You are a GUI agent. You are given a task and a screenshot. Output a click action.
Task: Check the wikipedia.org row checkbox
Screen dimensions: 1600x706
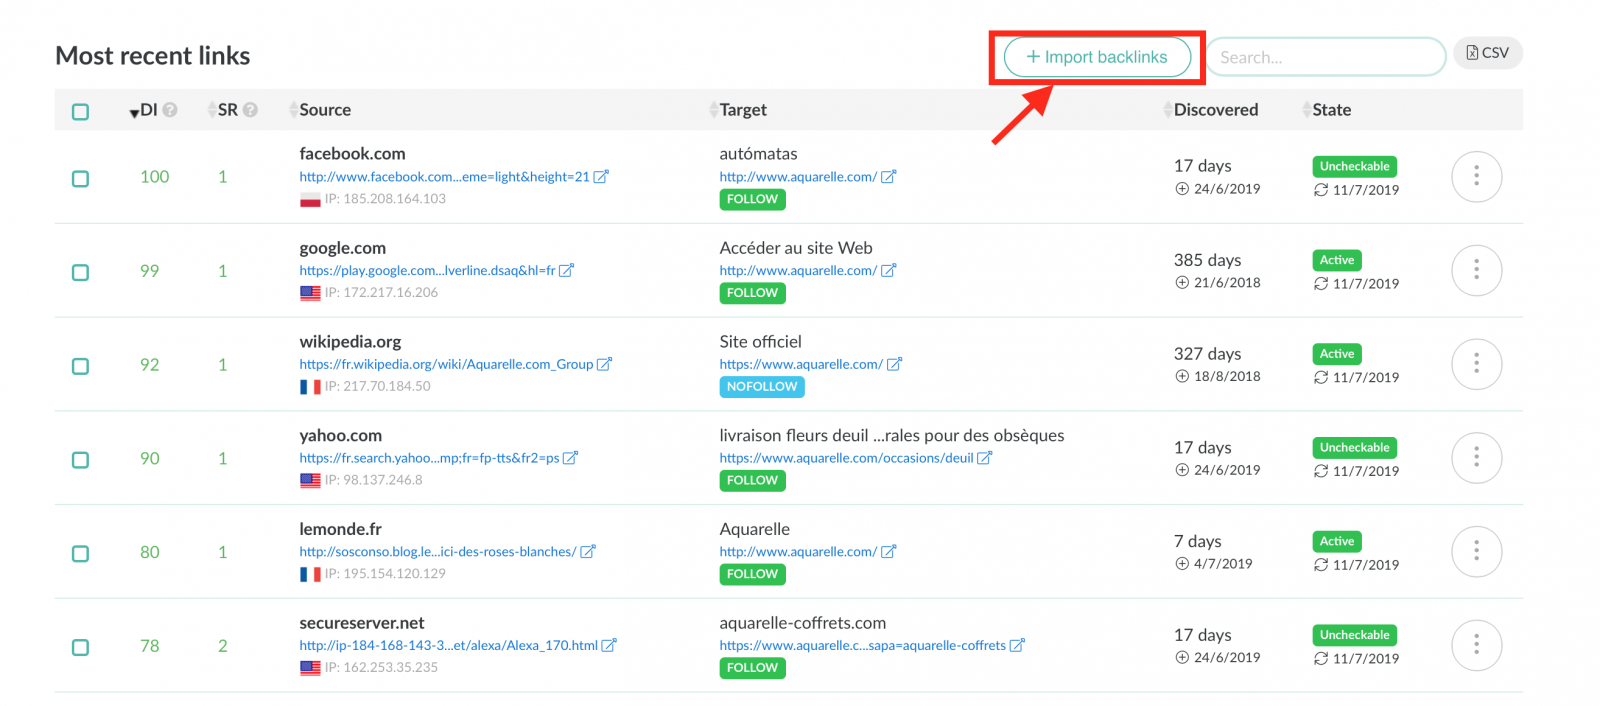tap(80, 366)
